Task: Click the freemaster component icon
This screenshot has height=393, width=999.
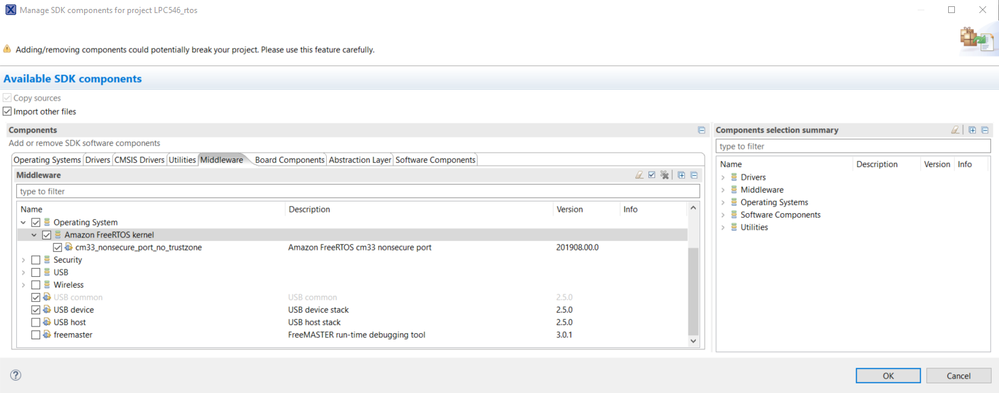Action: point(47,334)
